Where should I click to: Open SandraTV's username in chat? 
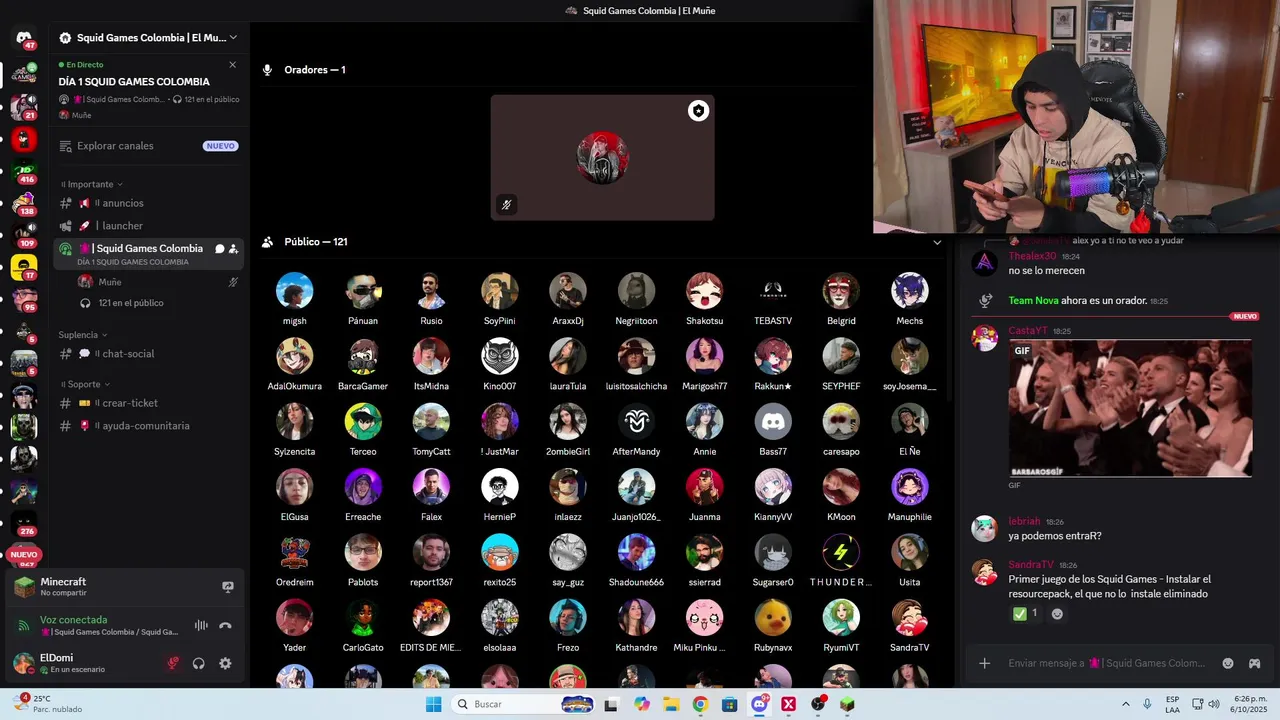(1031, 565)
